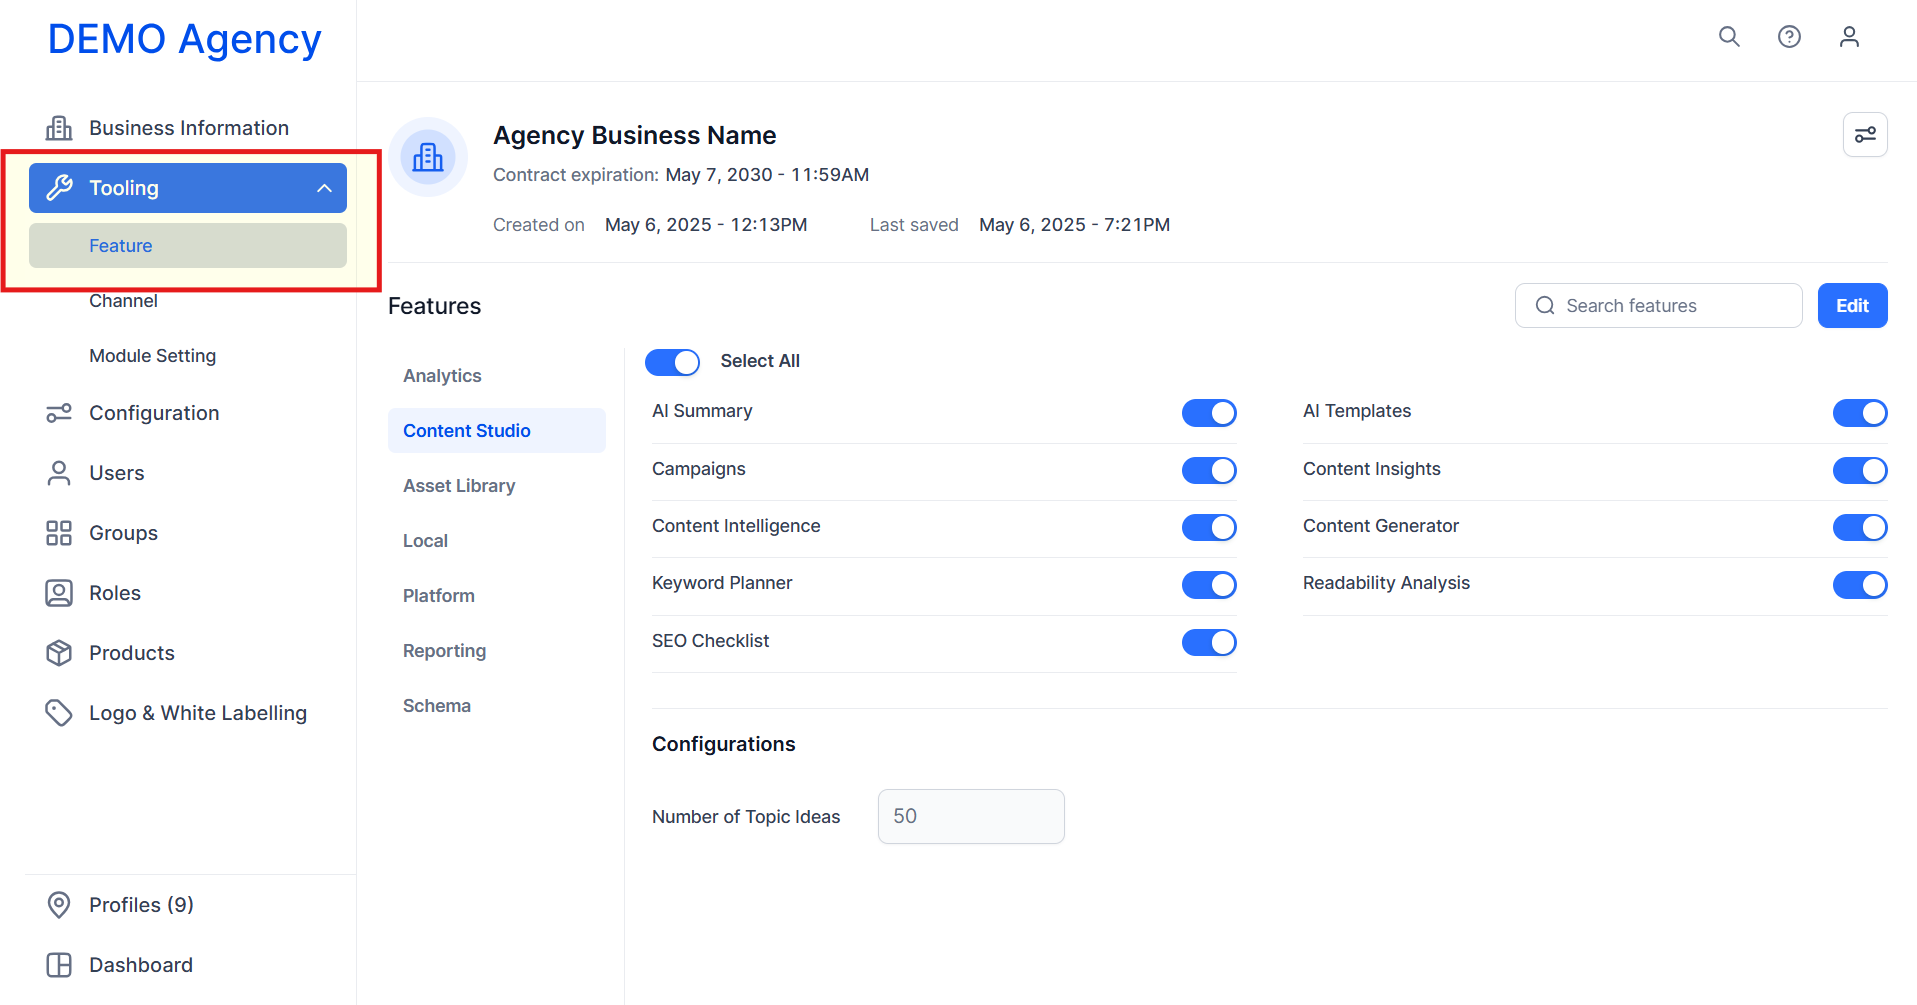This screenshot has height=1005, width=1917.
Task: Click the Products box icon
Action: pos(59,653)
